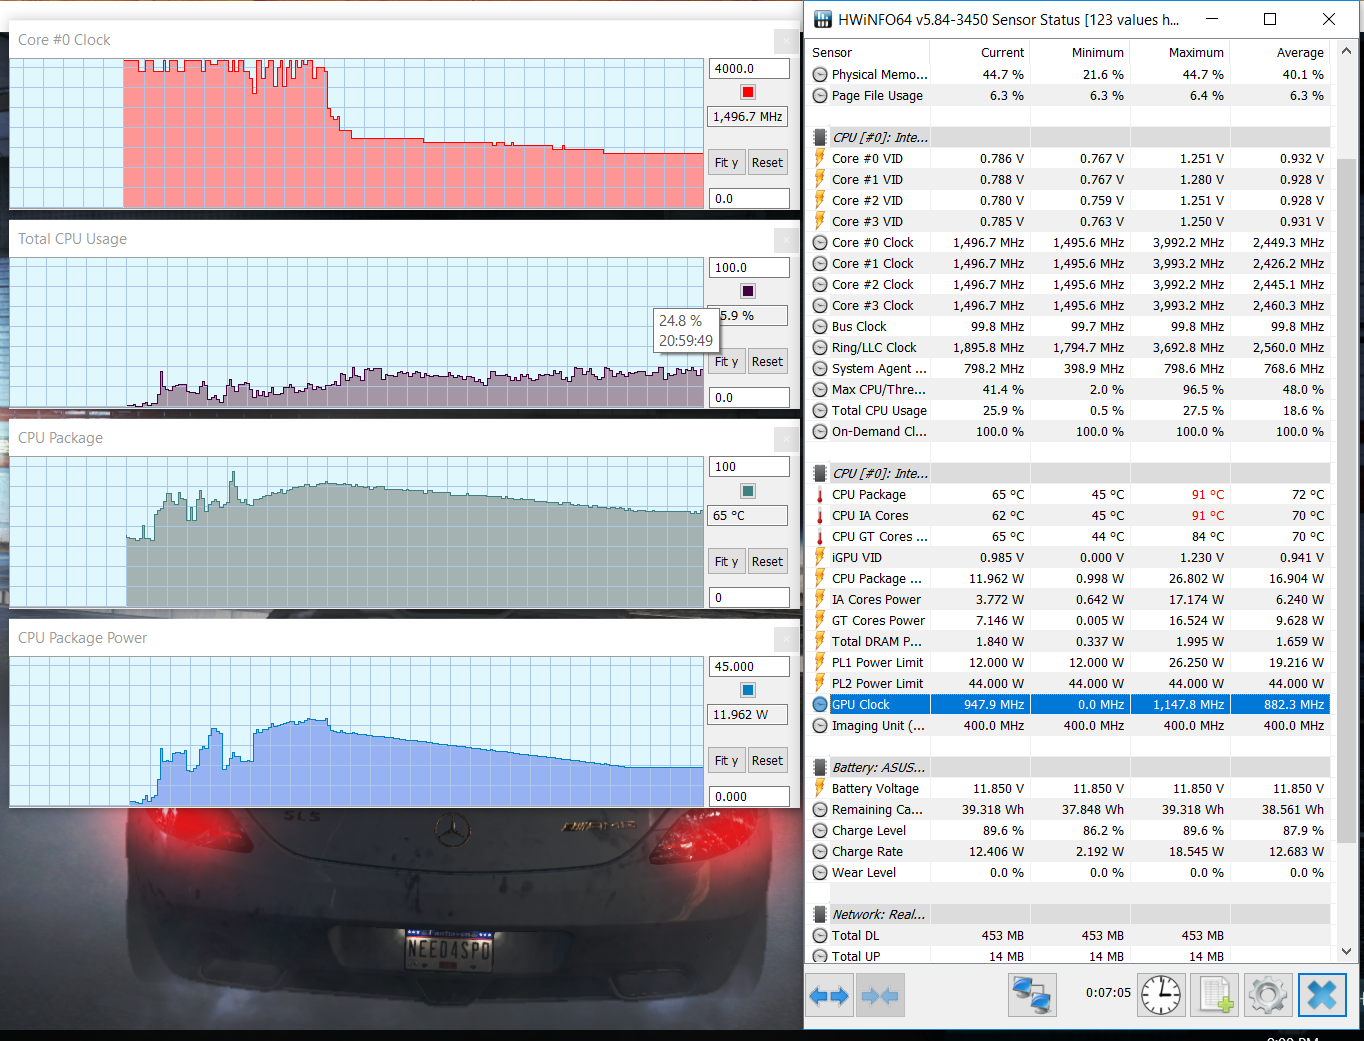Click the thermometer icon beside CPU IA Cores
Image resolution: width=1364 pixels, height=1041 pixels.
click(820, 516)
